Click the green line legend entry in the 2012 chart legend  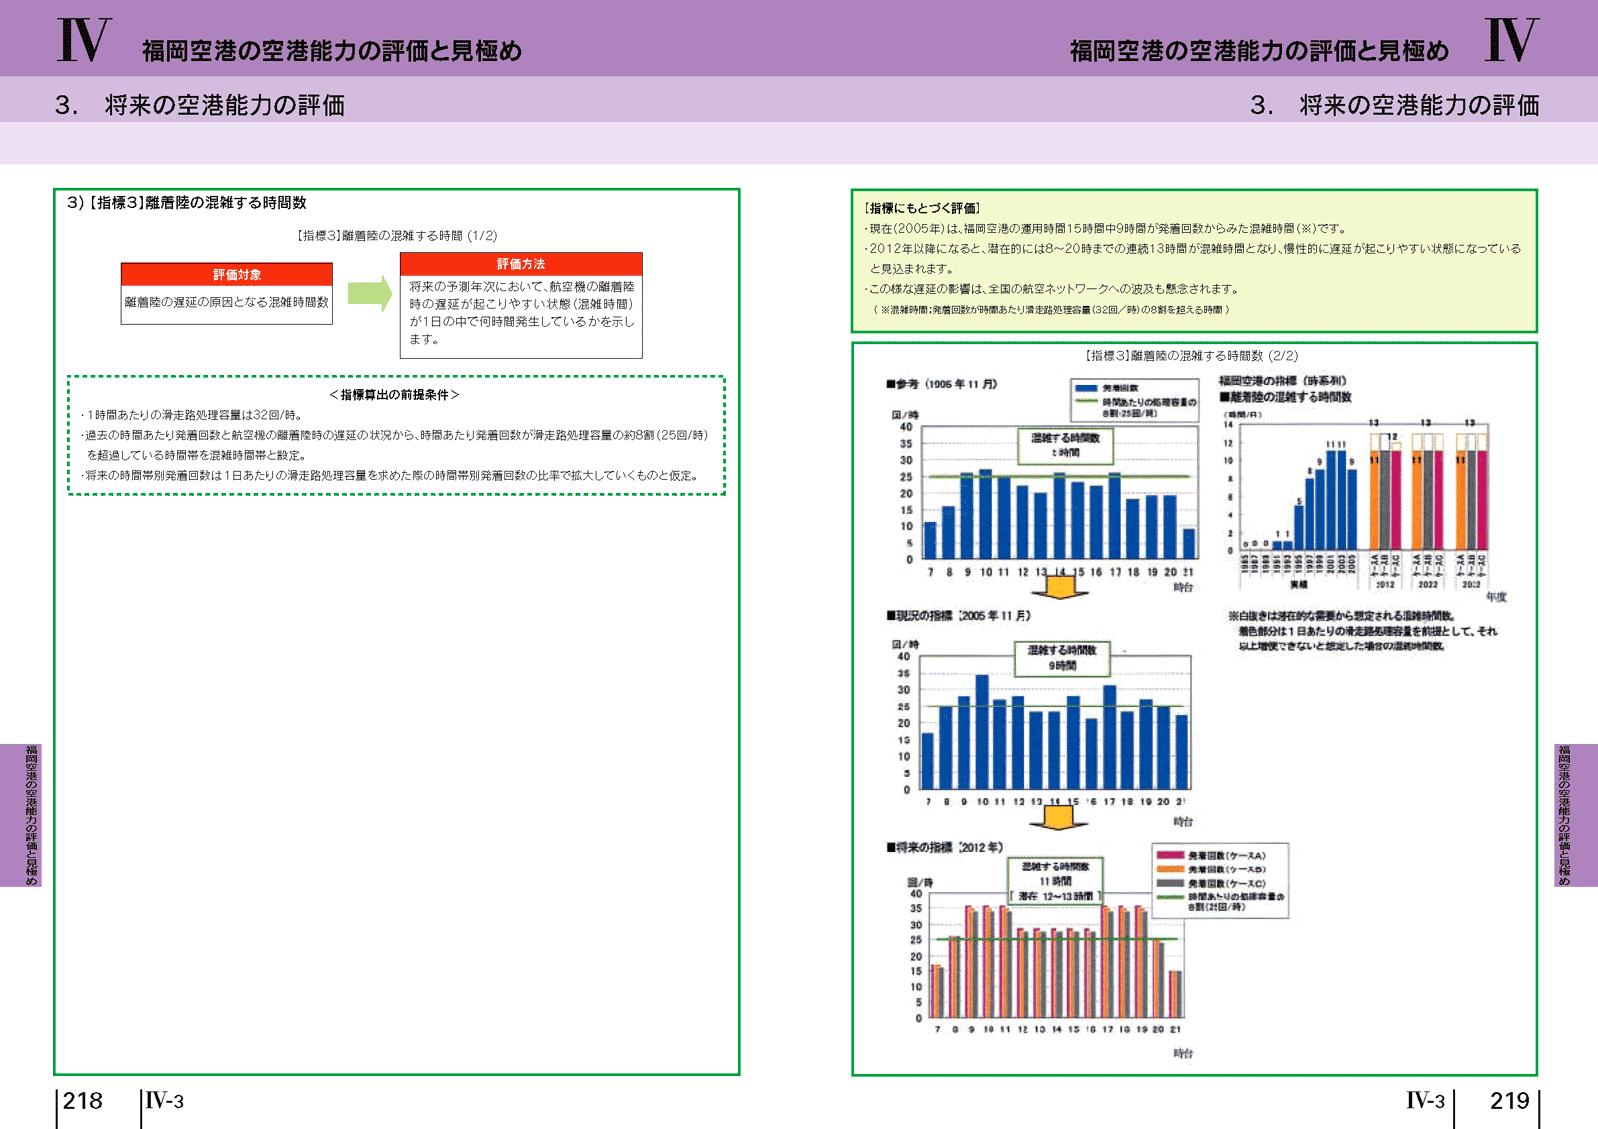point(1221,902)
